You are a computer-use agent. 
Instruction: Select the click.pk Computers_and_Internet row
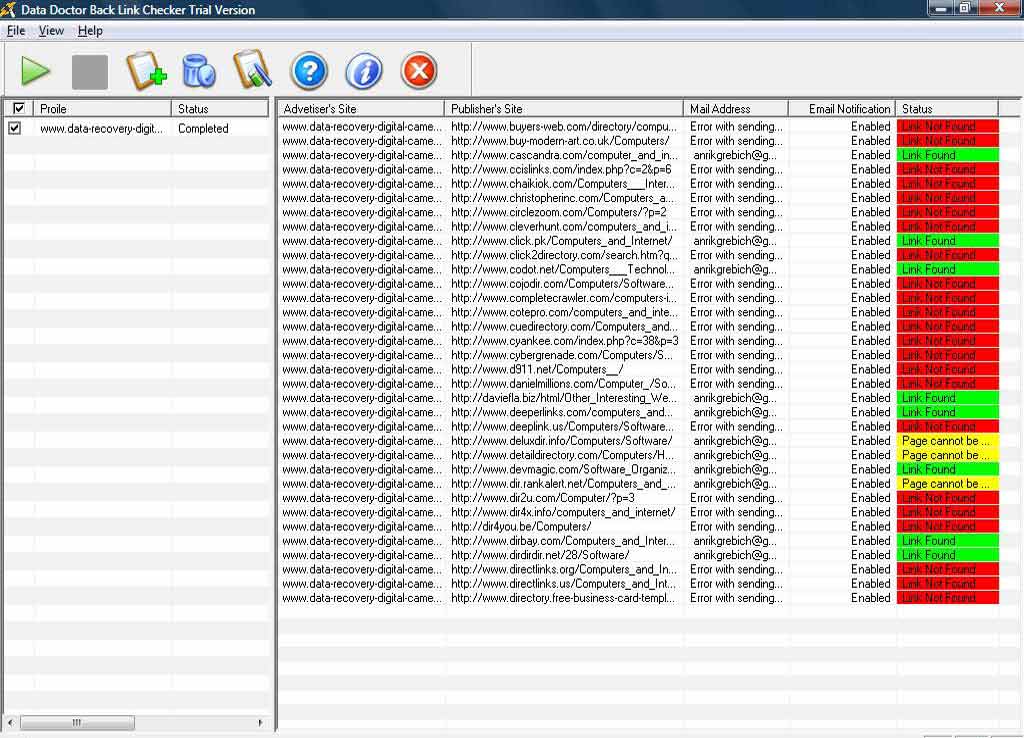coord(640,241)
